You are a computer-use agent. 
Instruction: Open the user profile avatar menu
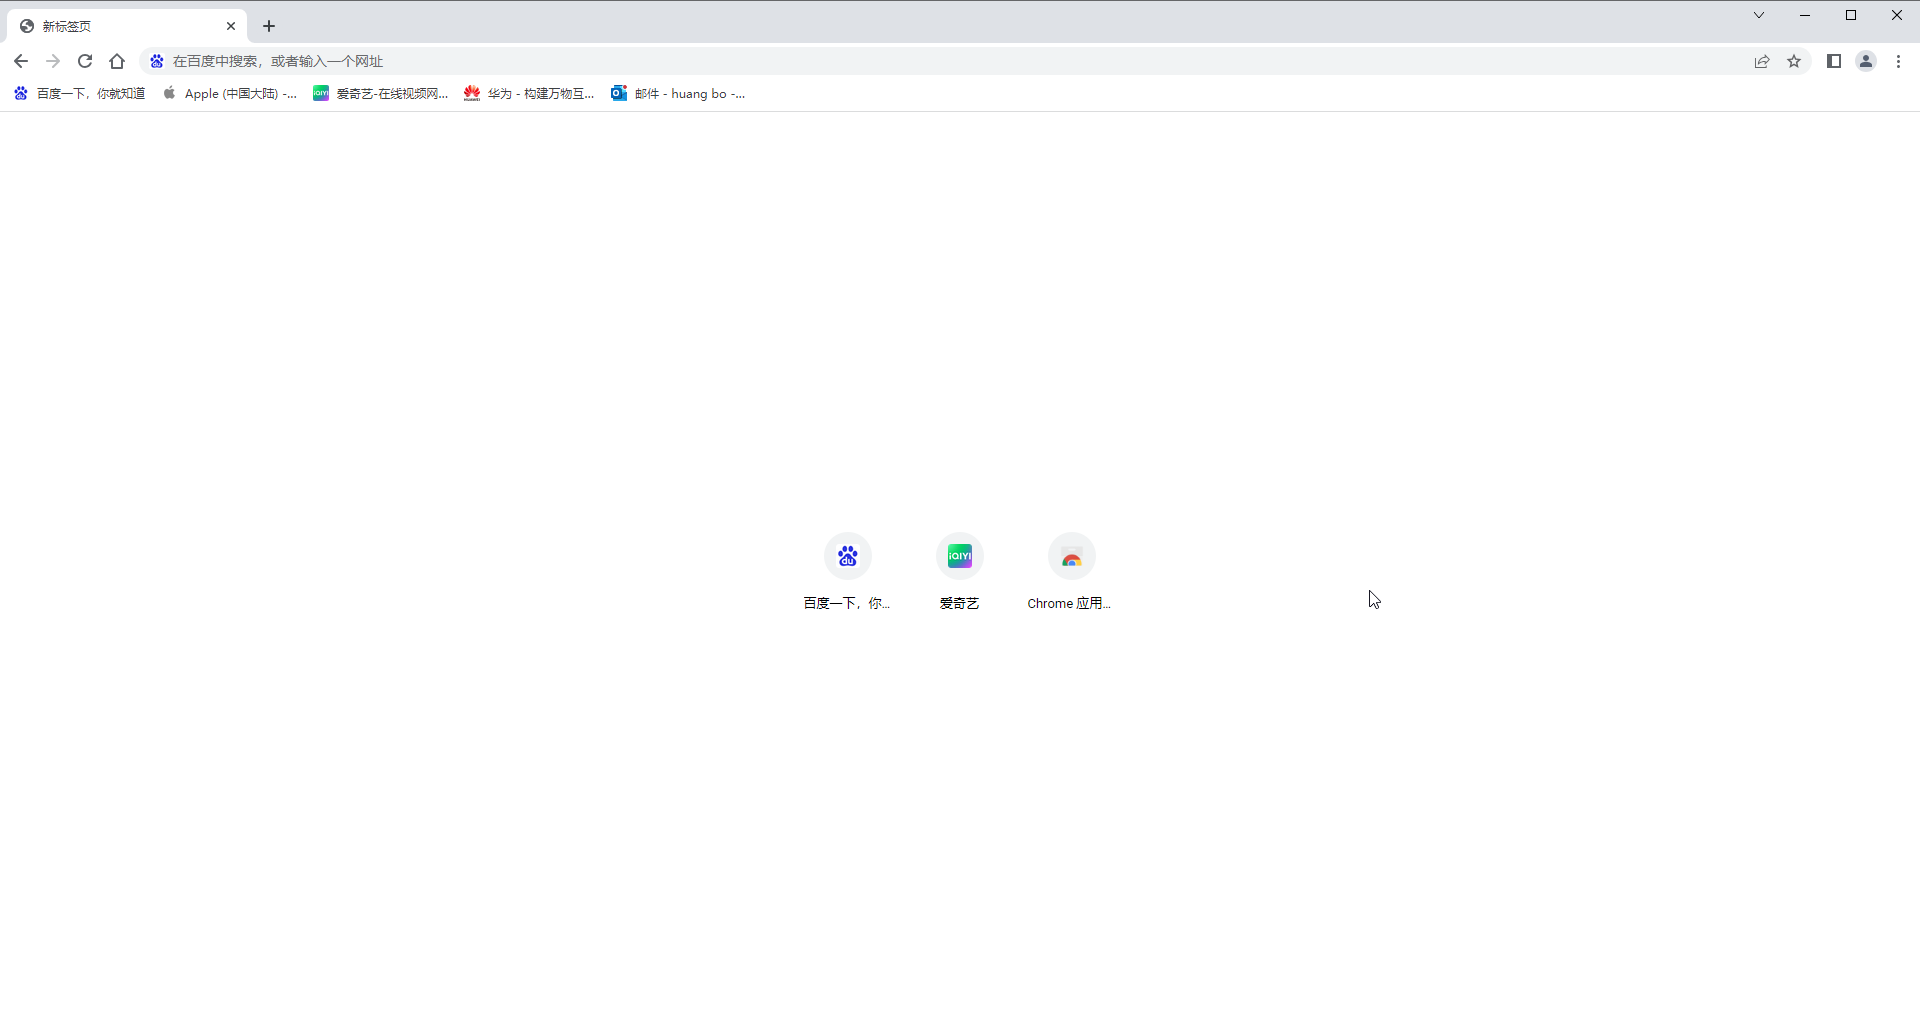coord(1866,61)
